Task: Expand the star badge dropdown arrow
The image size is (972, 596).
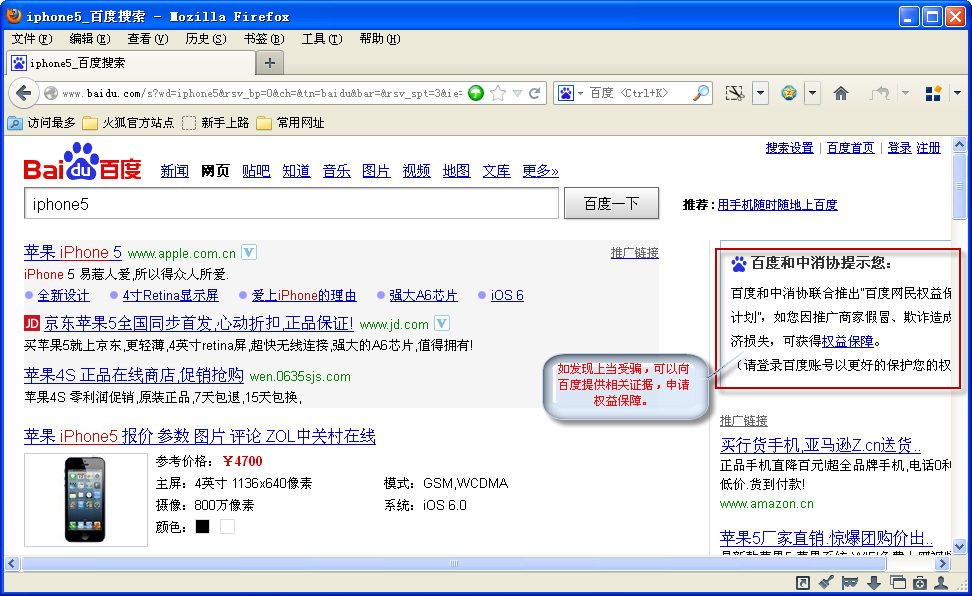Action: coord(813,94)
